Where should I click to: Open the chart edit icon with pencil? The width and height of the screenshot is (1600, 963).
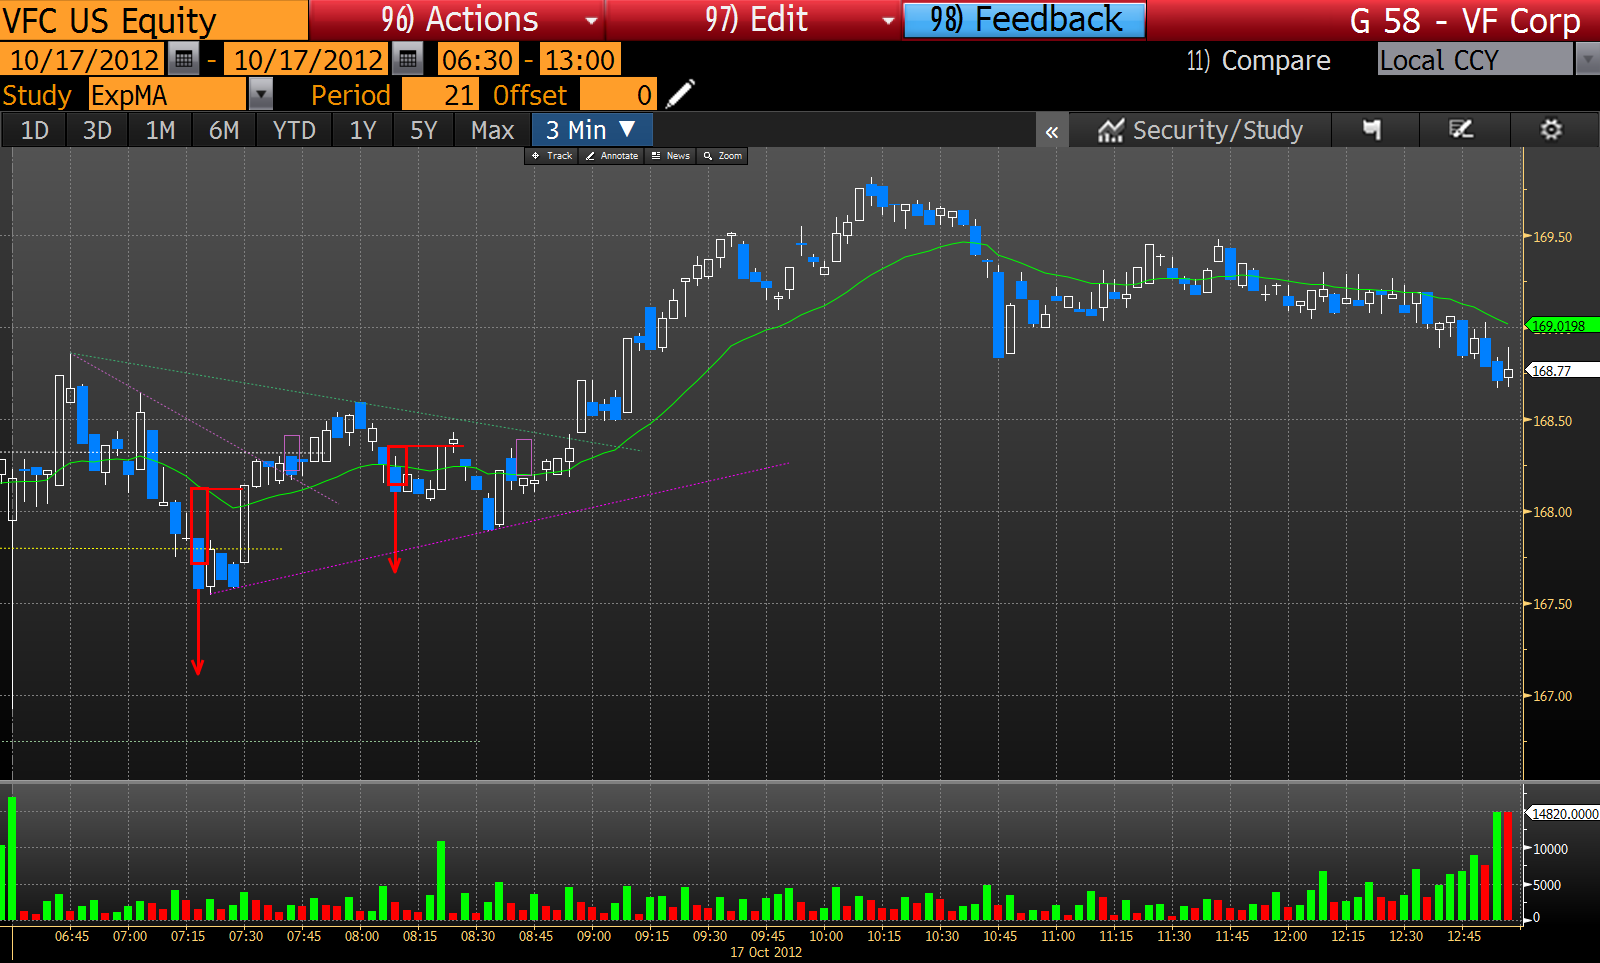click(1461, 130)
